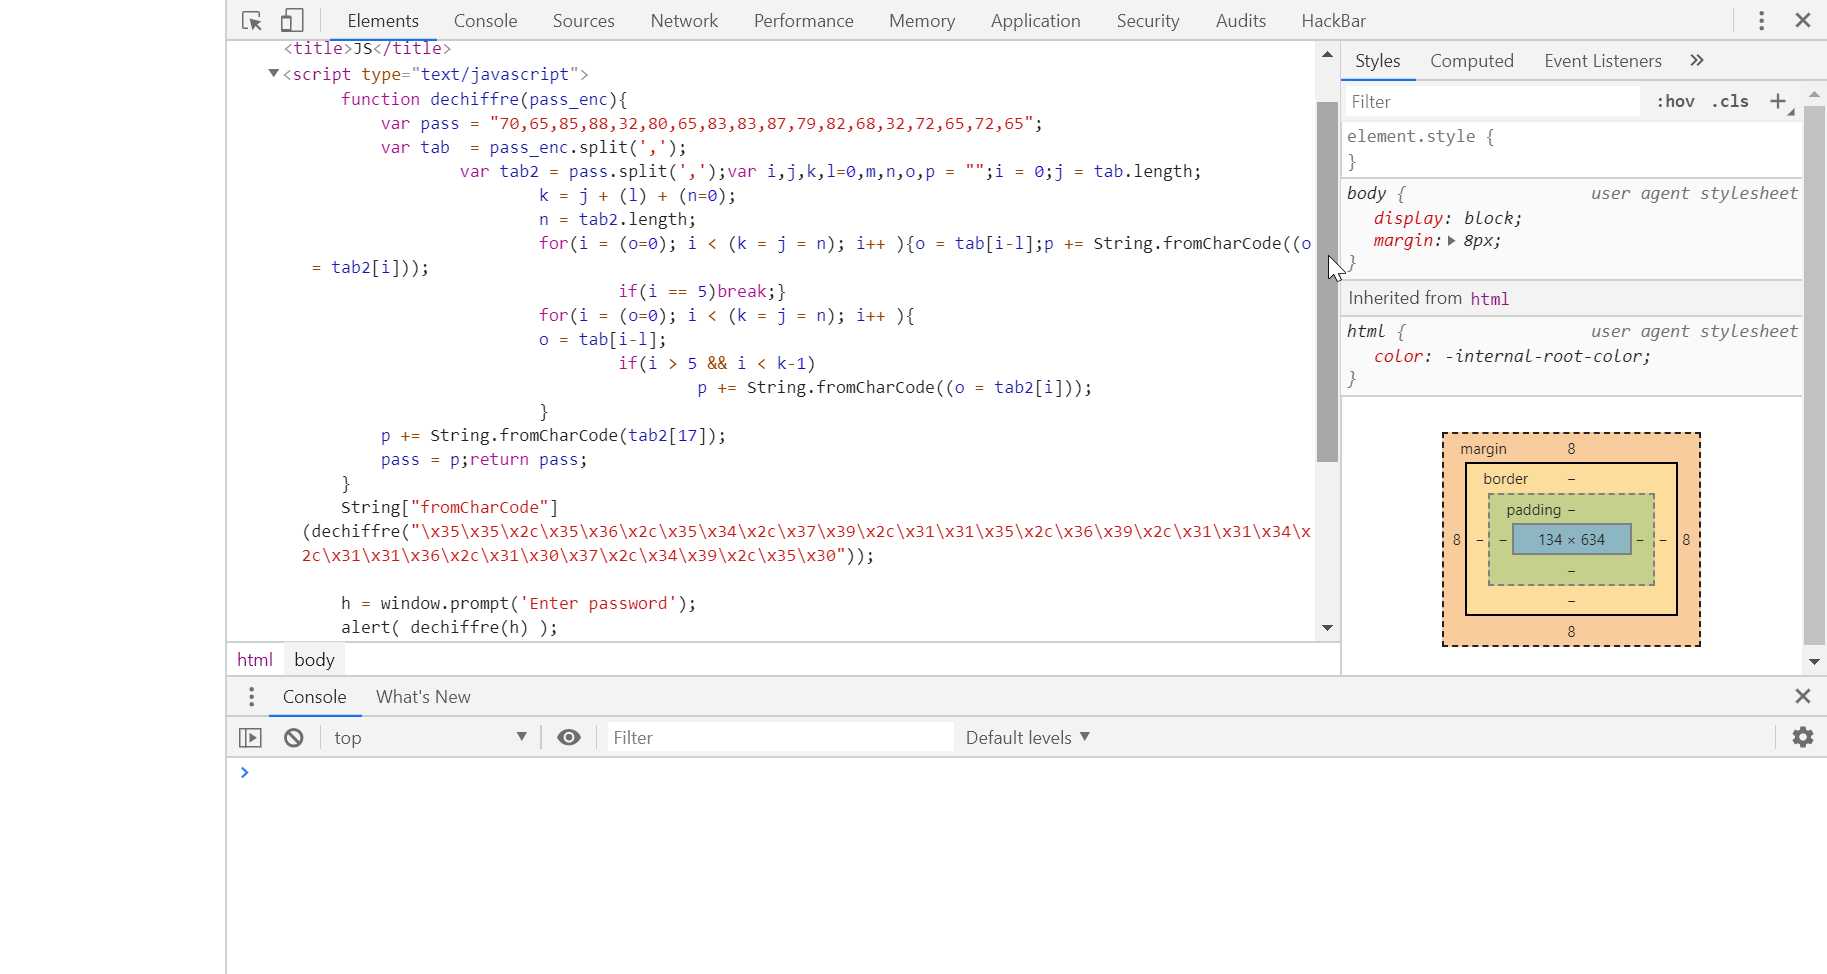Click the html link in Inherited from
Image resolution: width=1827 pixels, height=974 pixels.
click(1489, 299)
